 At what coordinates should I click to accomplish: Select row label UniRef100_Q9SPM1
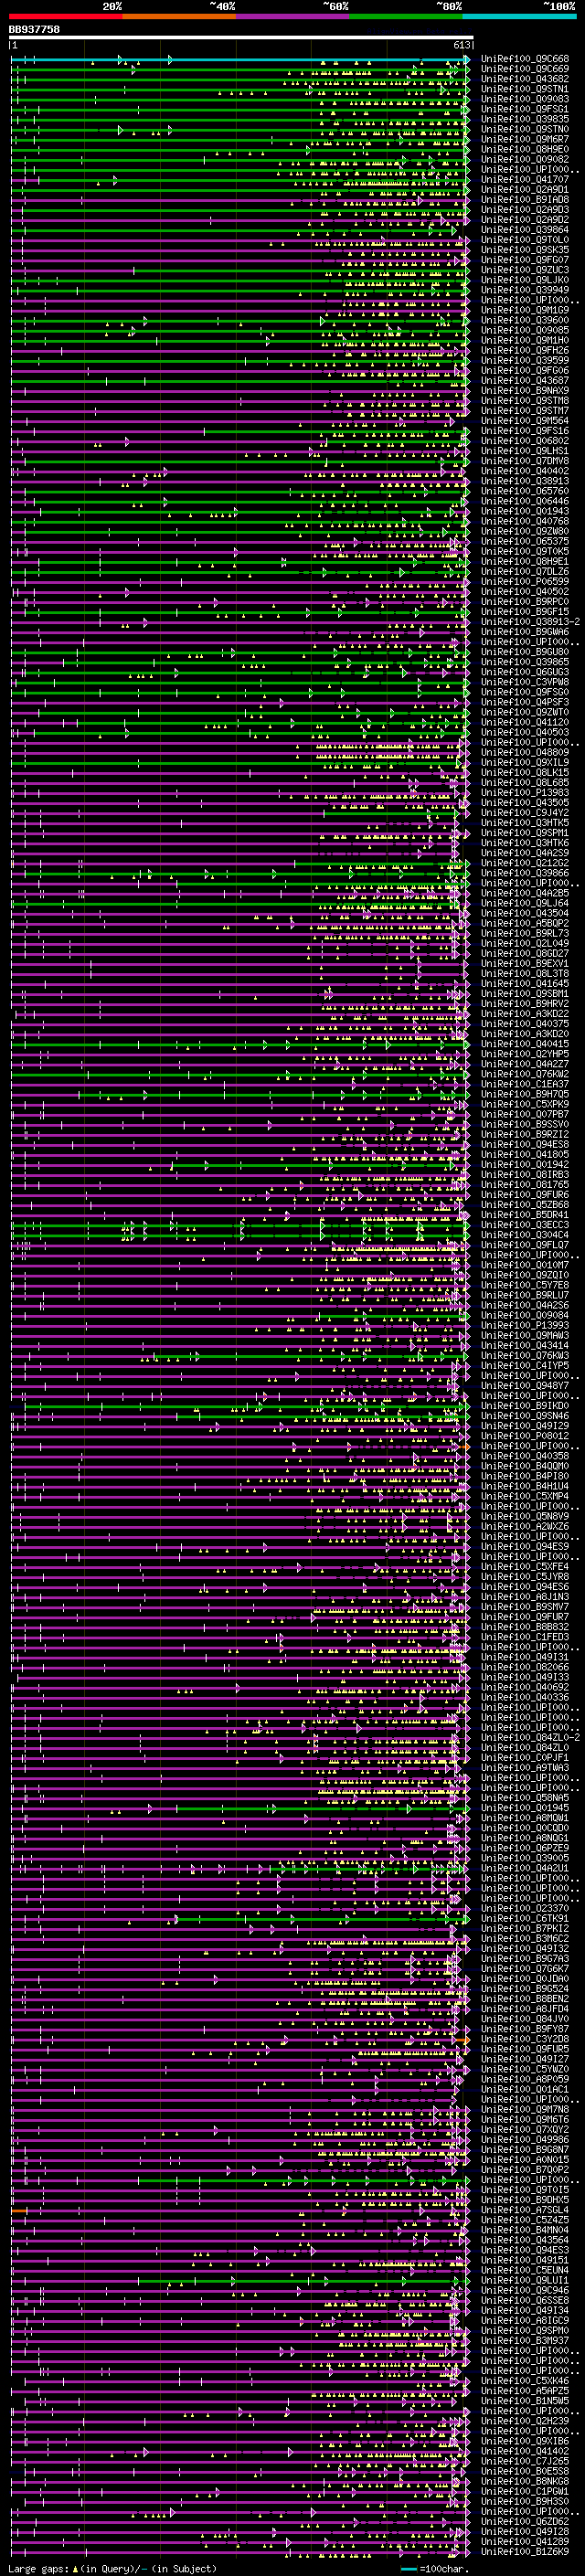point(525,833)
